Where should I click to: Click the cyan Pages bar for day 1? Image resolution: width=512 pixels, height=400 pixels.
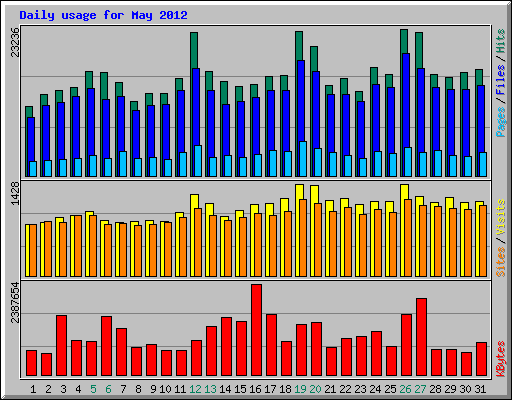pyautogui.click(x=33, y=169)
